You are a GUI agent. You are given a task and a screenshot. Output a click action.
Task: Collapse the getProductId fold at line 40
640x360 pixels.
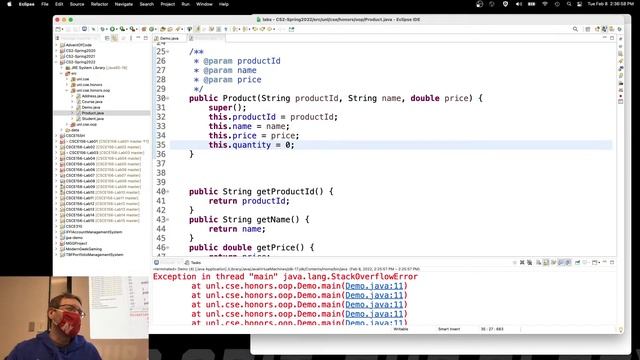[x=168, y=191]
